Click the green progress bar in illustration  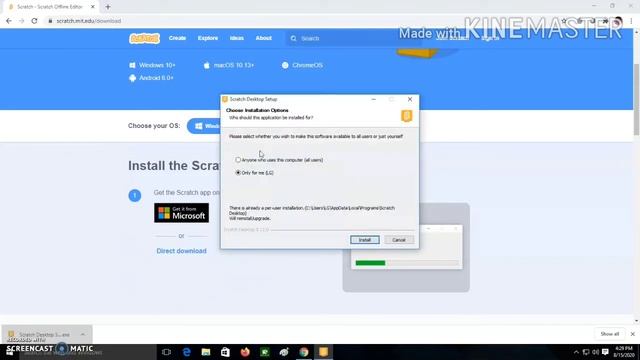(x=370, y=263)
